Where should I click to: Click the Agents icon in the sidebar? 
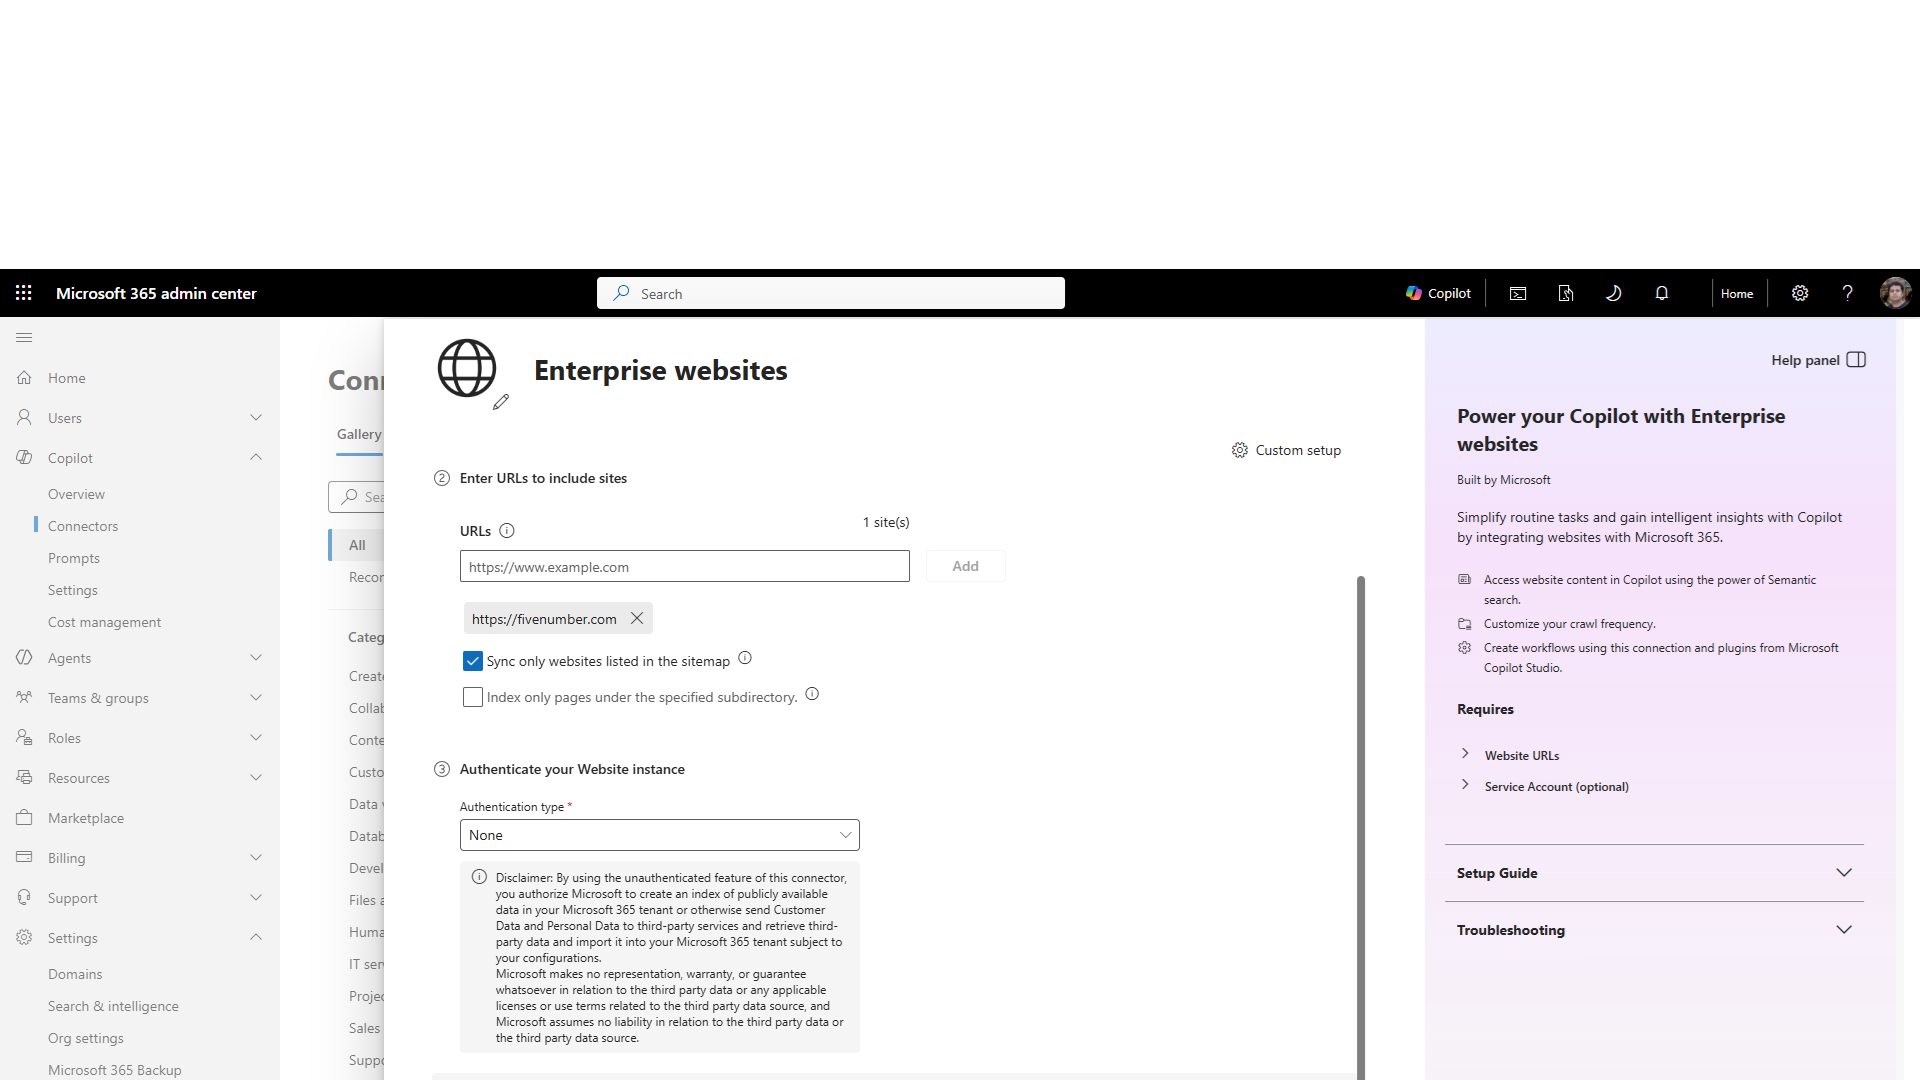tap(24, 658)
